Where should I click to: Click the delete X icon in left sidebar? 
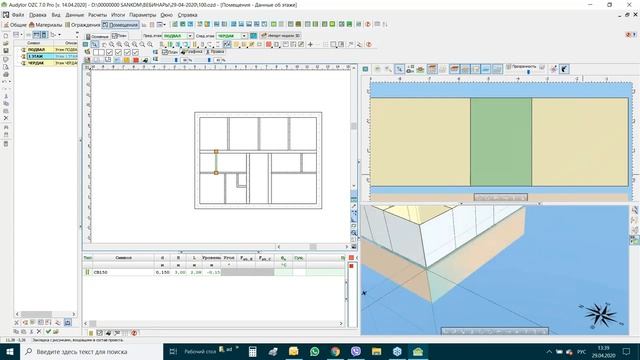point(6,118)
